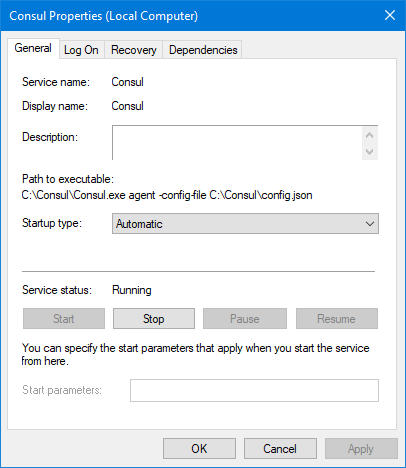406x468 pixels.
Task: Focus the Description text box
Action: [237, 143]
